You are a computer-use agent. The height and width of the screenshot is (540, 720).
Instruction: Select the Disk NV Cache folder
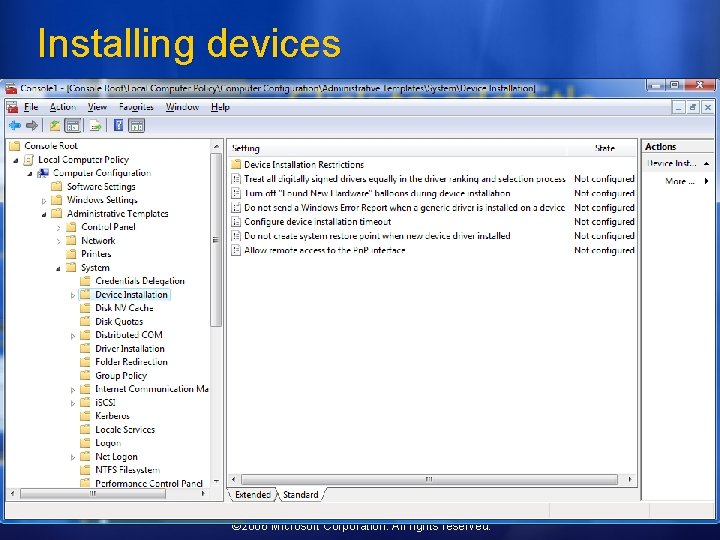pos(124,308)
